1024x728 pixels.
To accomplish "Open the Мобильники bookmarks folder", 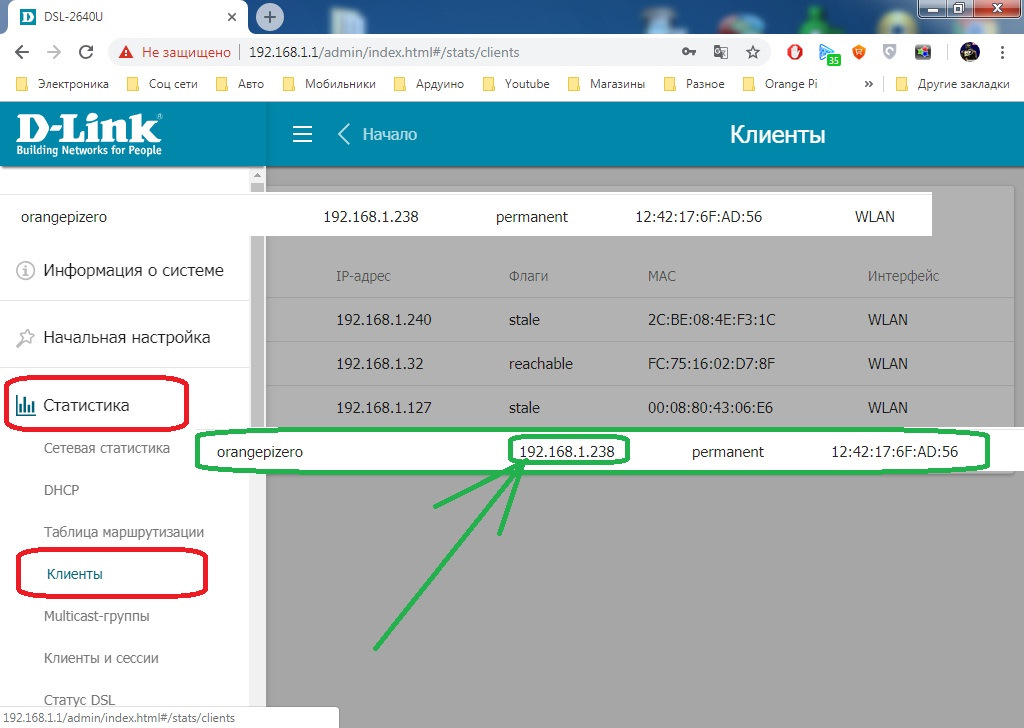I will click(329, 84).
